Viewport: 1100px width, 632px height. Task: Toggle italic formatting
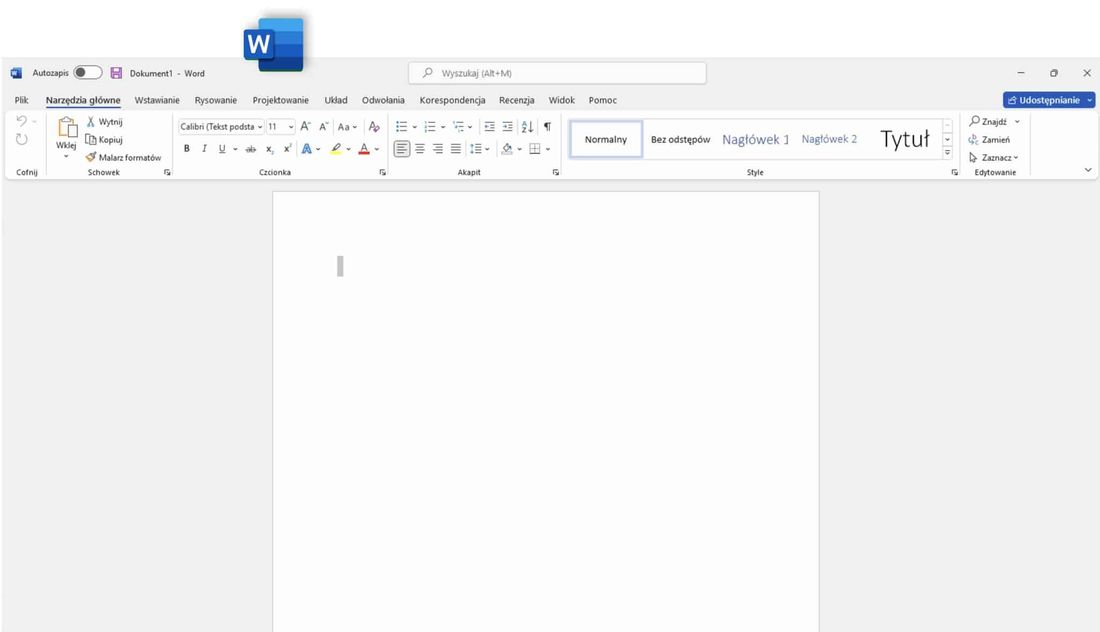(x=204, y=147)
